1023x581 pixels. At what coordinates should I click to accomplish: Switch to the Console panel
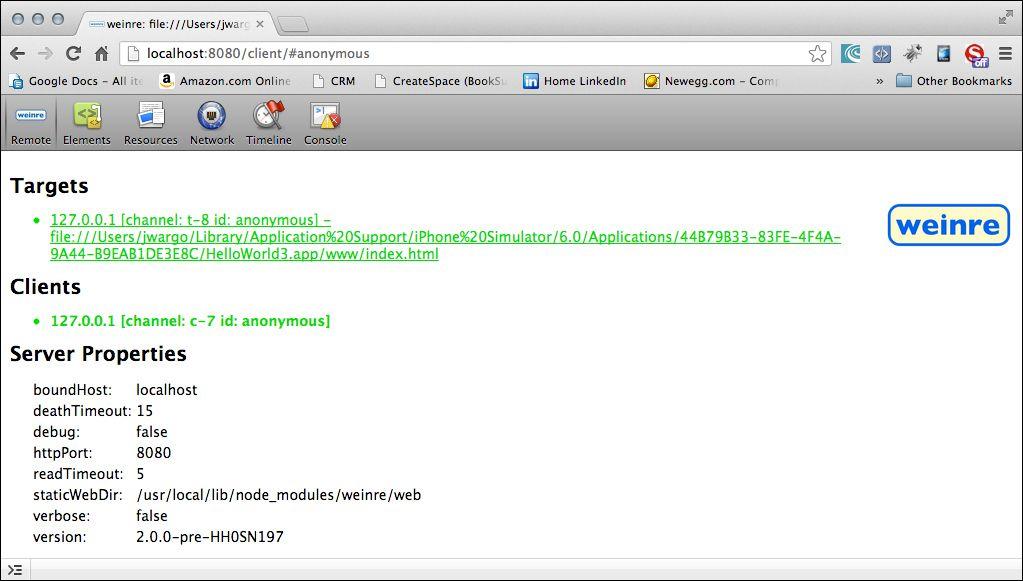[x=324, y=122]
